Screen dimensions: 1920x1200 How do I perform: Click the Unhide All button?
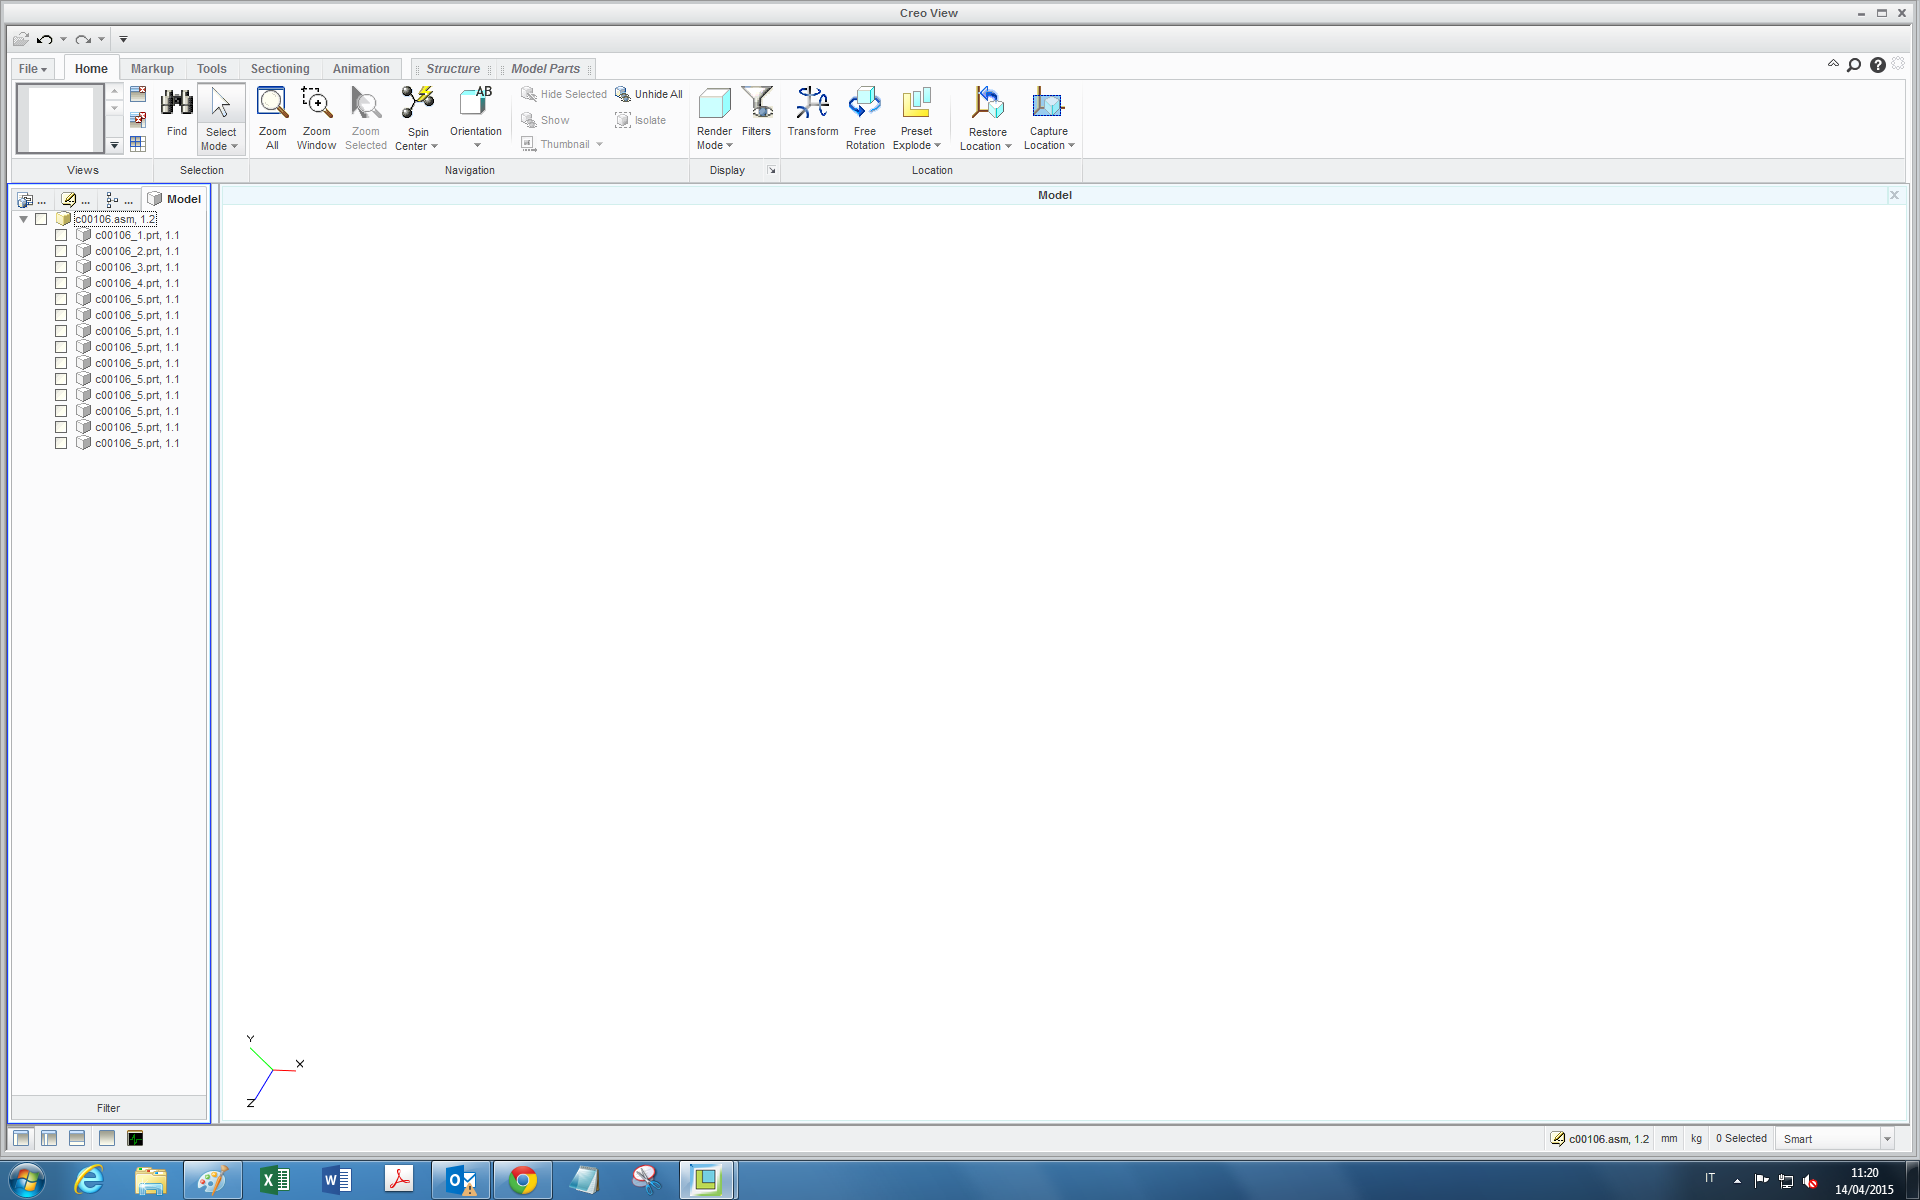[x=648, y=93]
